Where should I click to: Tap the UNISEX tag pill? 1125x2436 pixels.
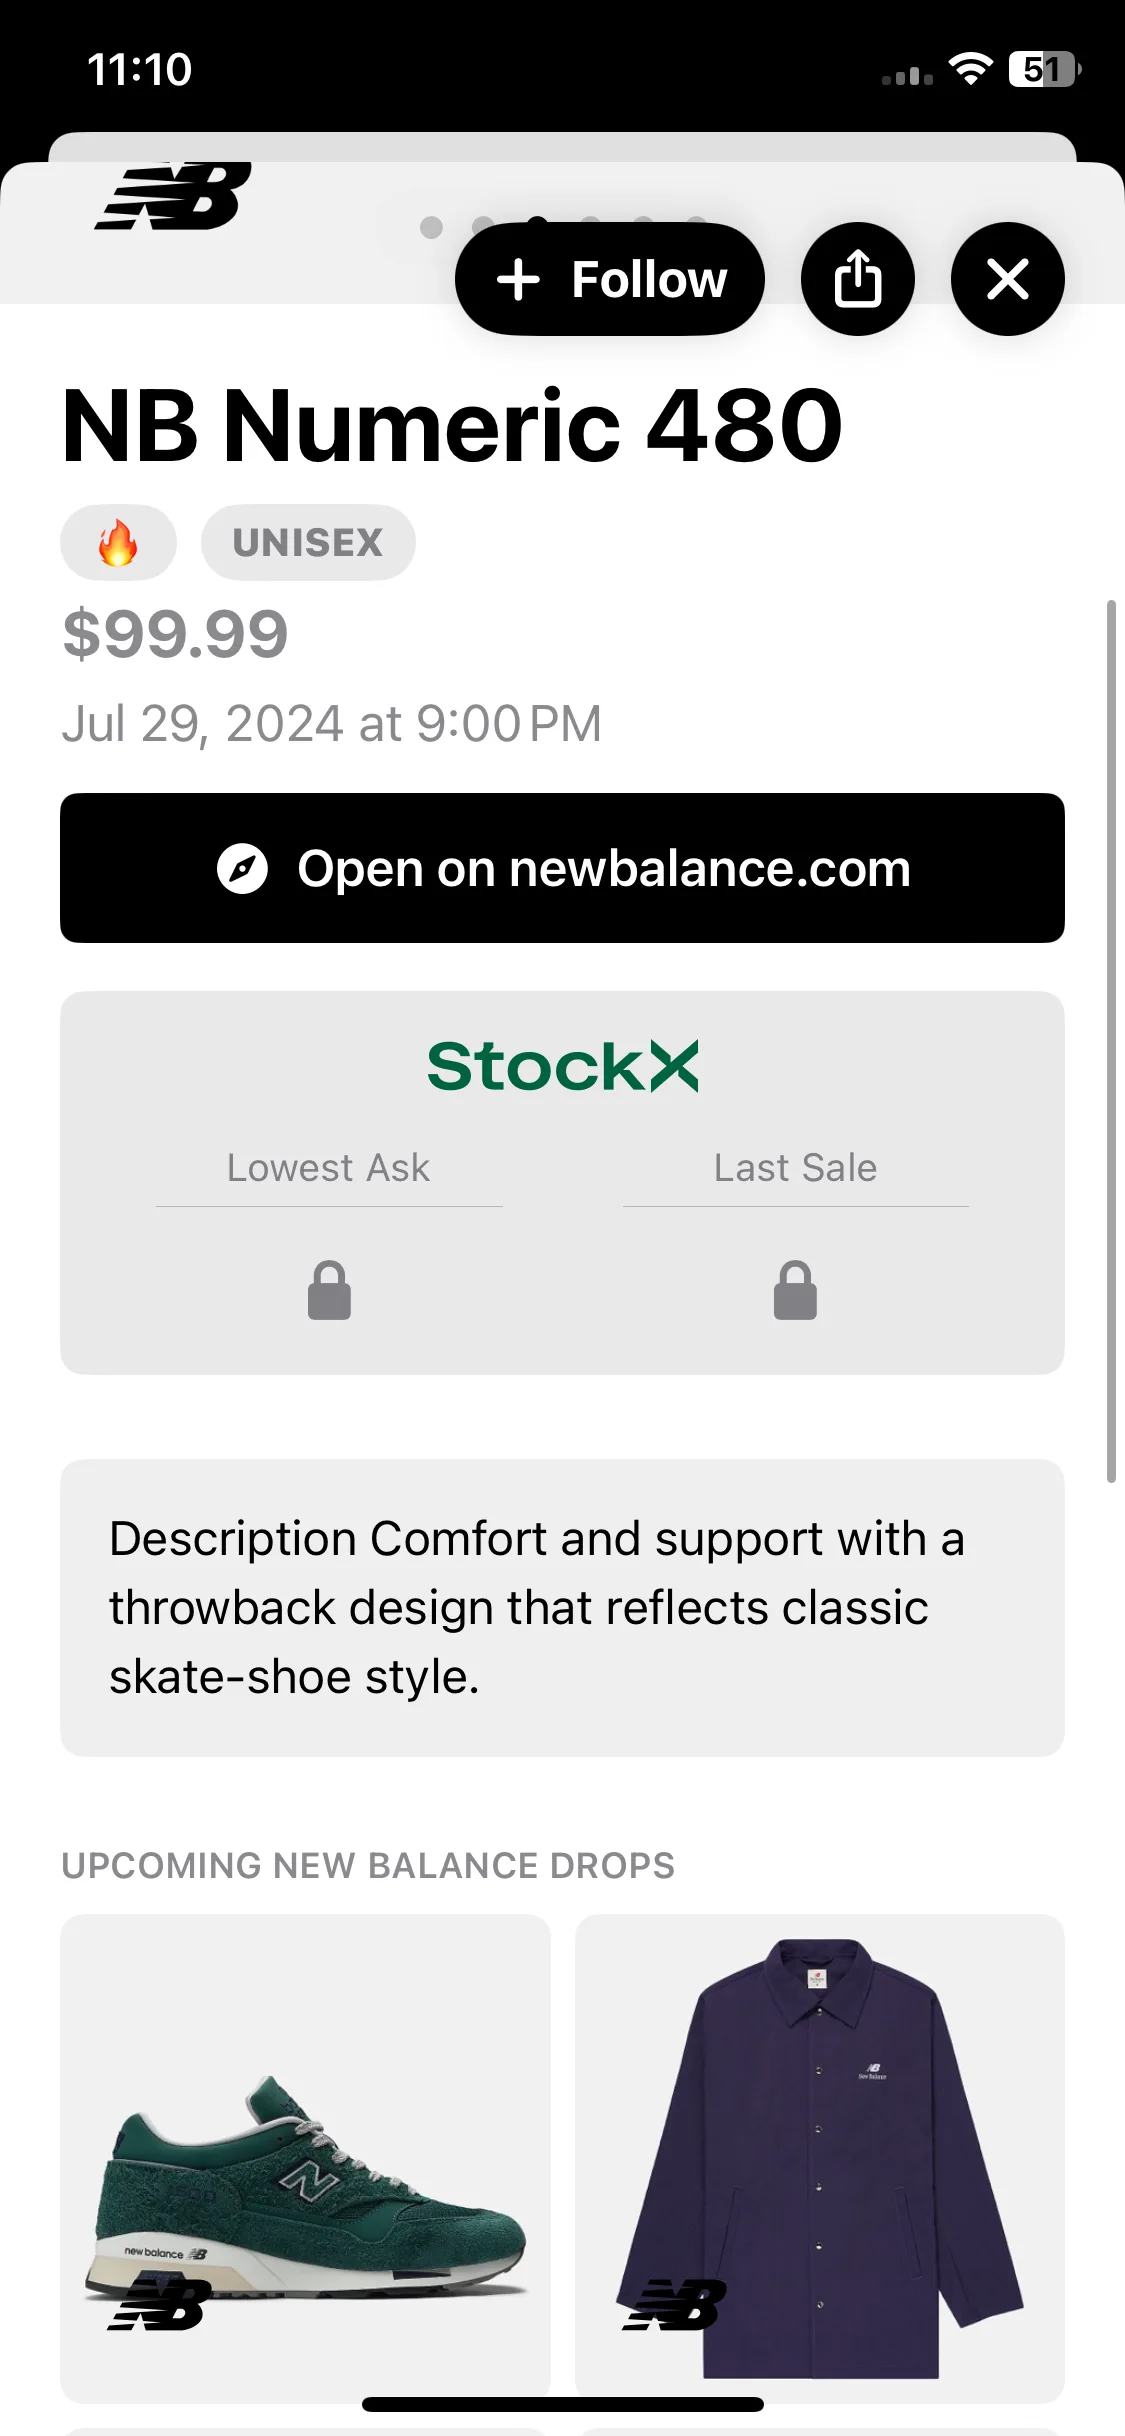point(308,542)
